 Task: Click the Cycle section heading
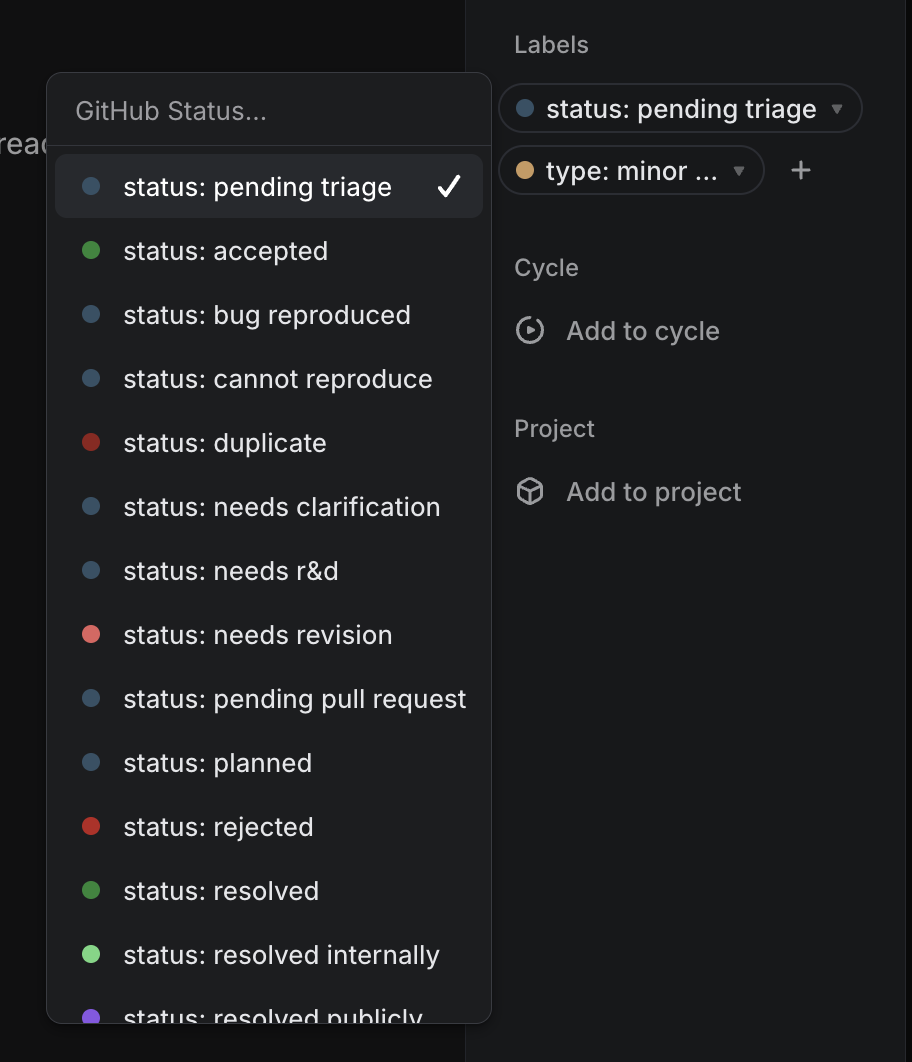coord(546,268)
